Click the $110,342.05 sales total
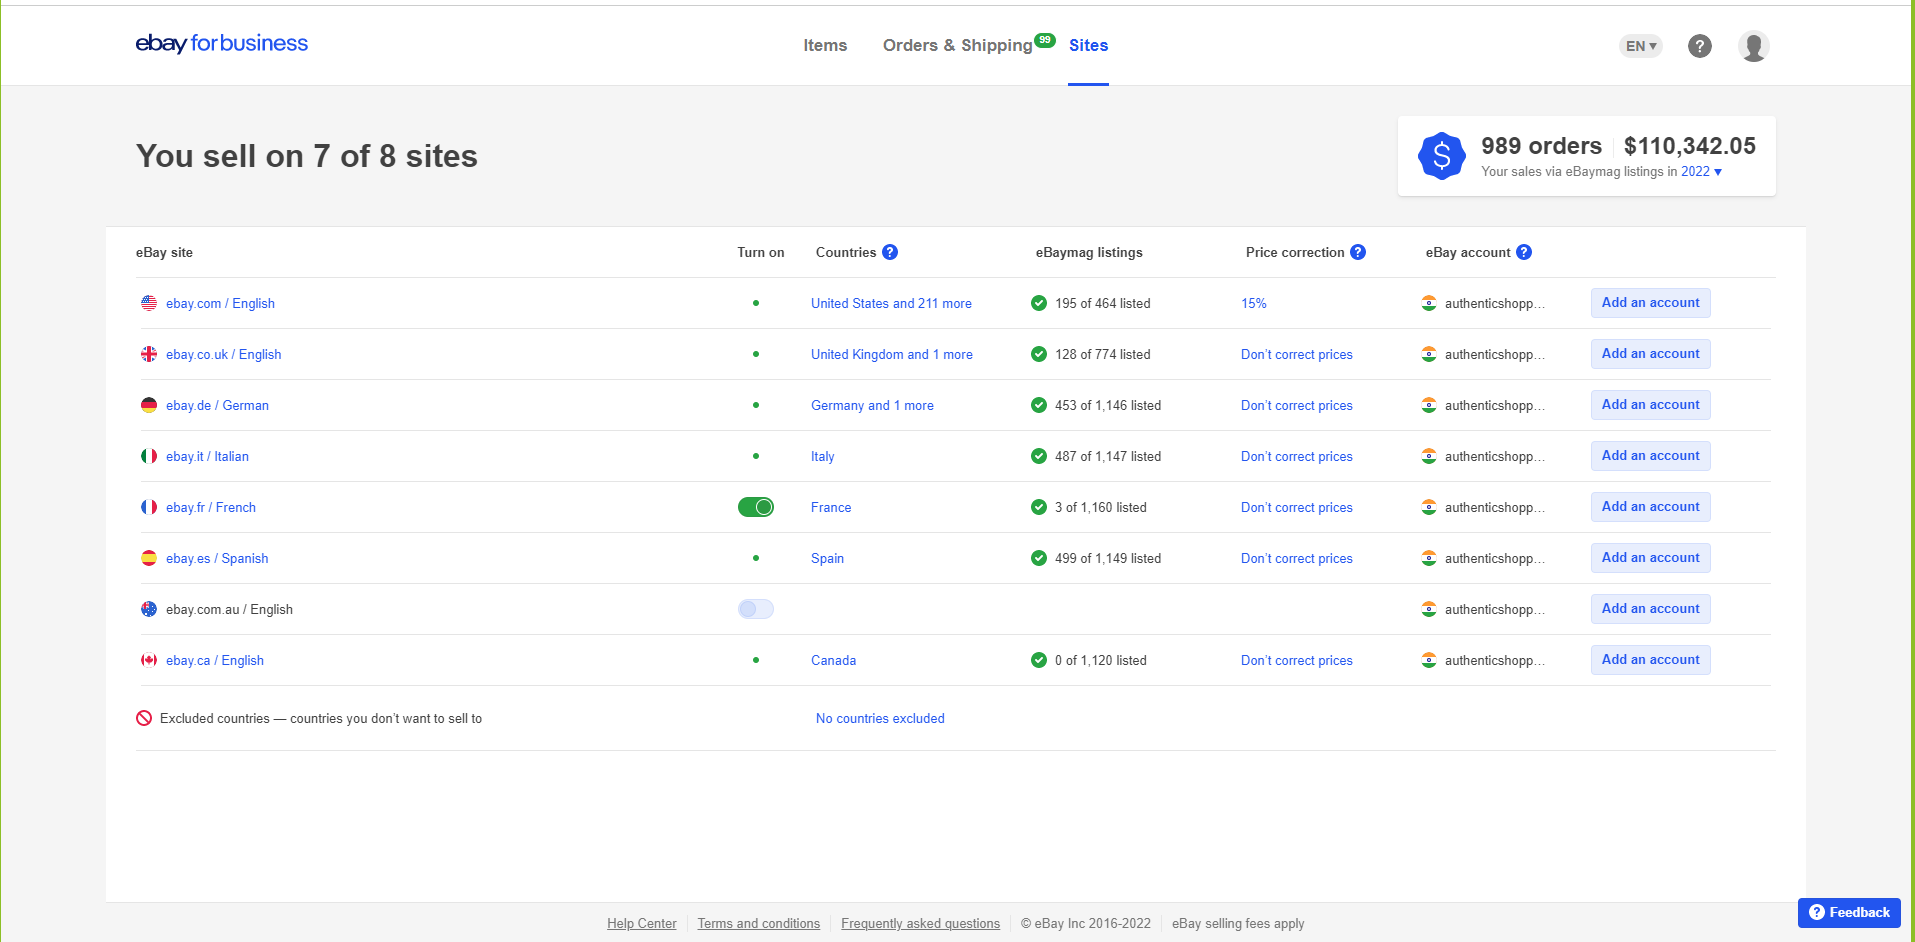This screenshot has width=1915, height=942. click(1690, 146)
